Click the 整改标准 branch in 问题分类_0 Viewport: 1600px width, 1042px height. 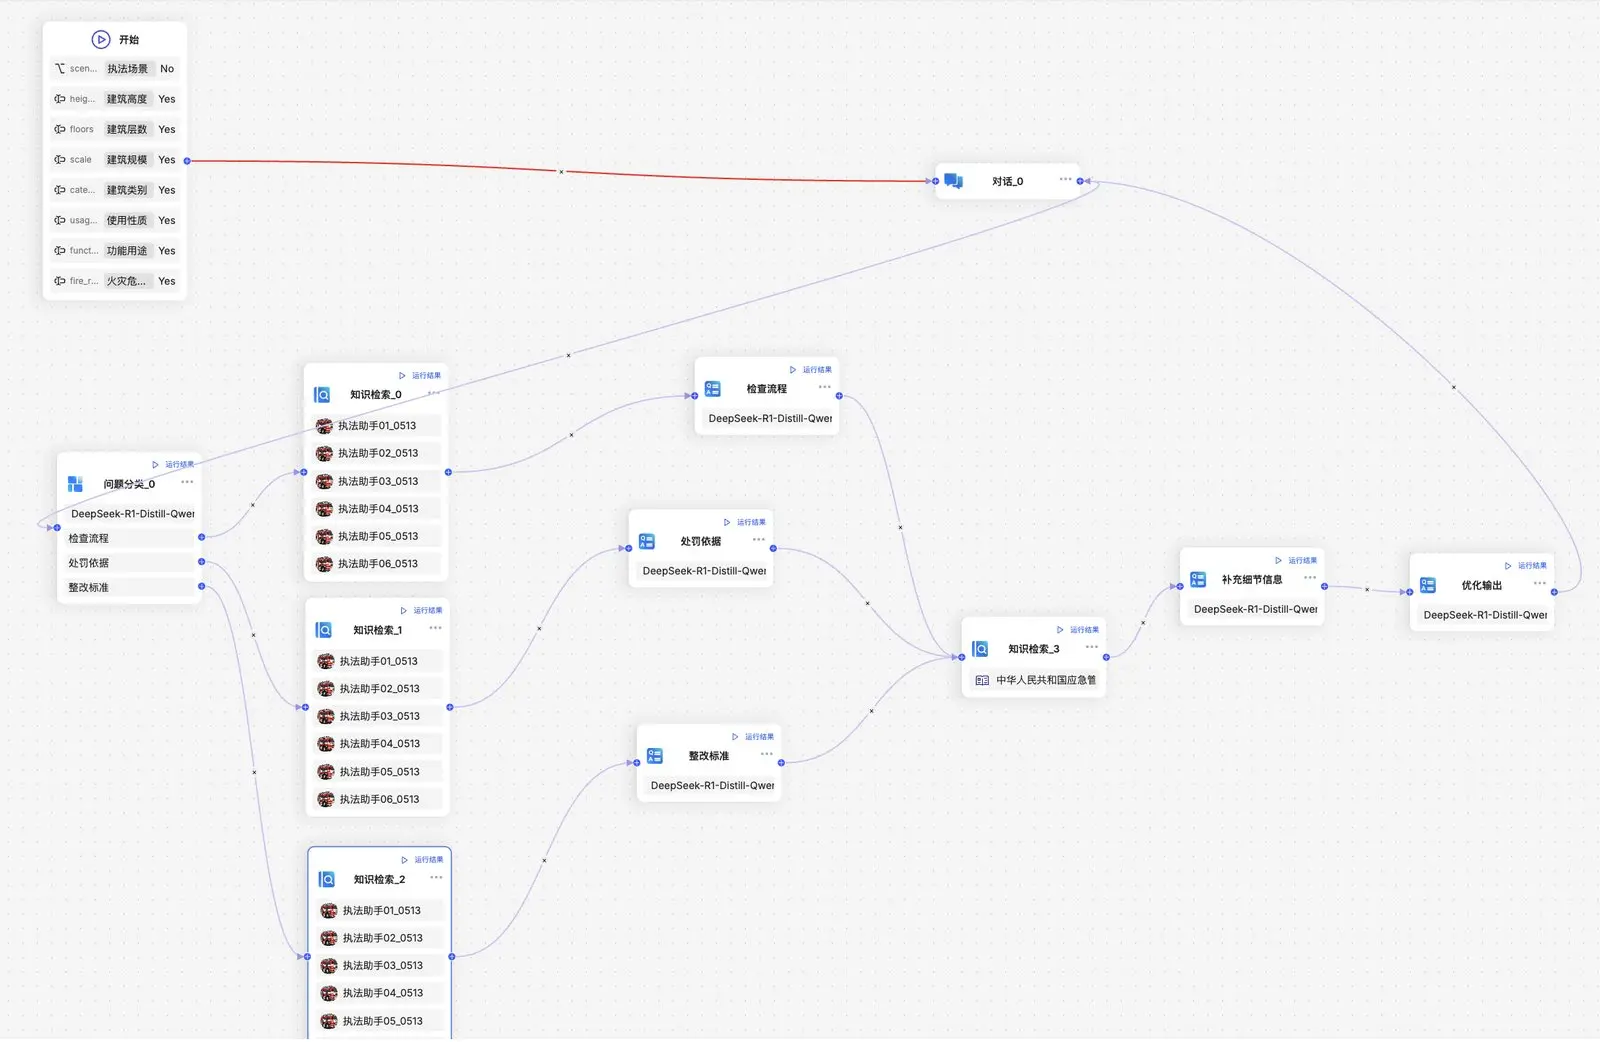(130, 588)
